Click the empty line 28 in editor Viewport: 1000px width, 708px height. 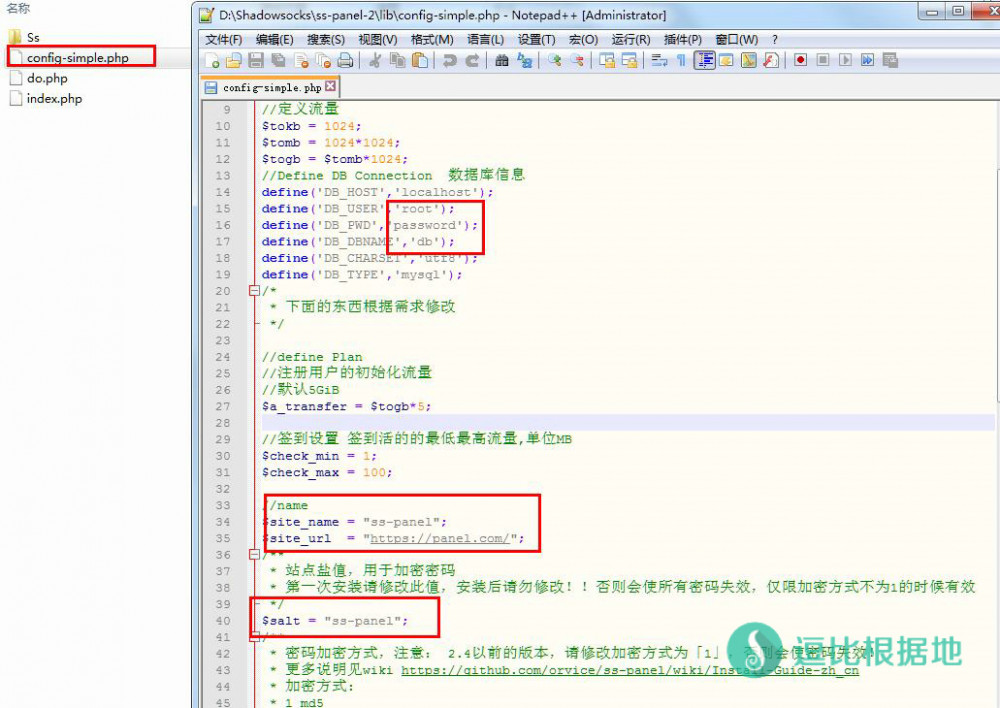600,423
